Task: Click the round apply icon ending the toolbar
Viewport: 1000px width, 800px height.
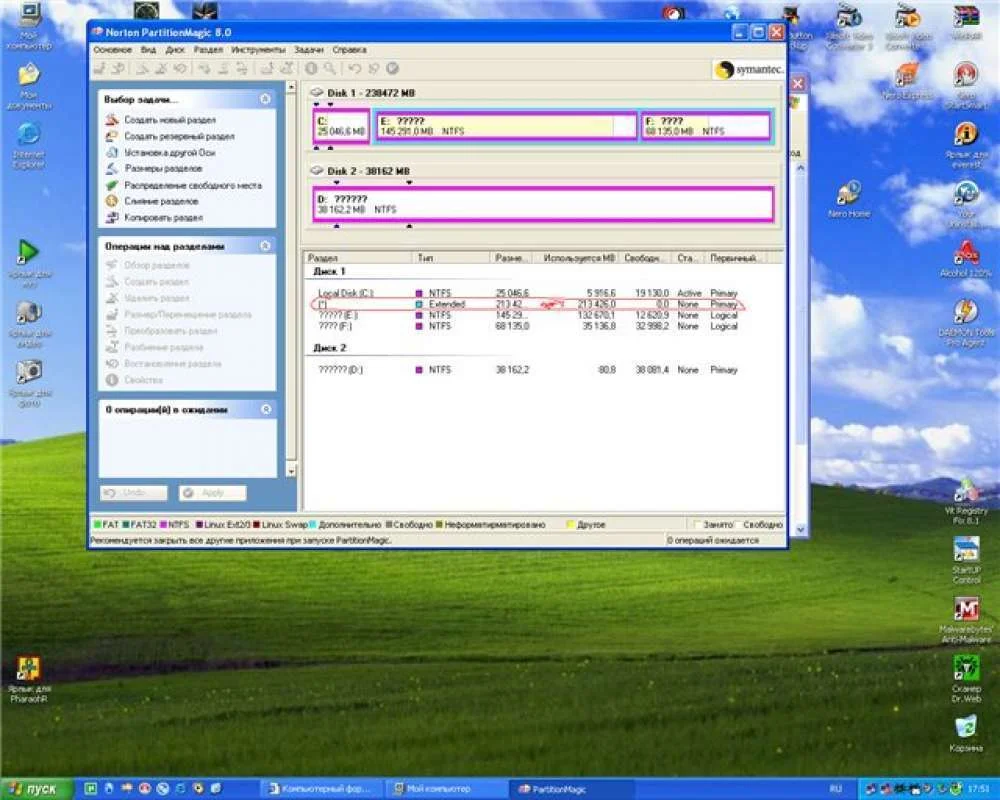Action: click(x=393, y=69)
